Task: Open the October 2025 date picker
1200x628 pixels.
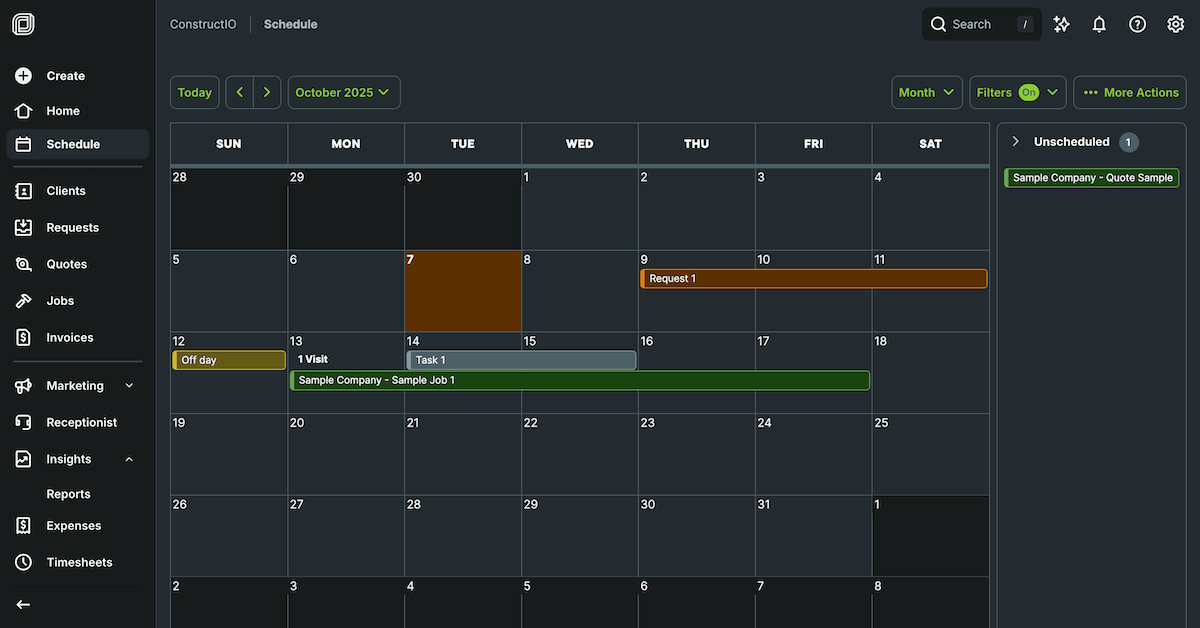Action: pos(343,92)
